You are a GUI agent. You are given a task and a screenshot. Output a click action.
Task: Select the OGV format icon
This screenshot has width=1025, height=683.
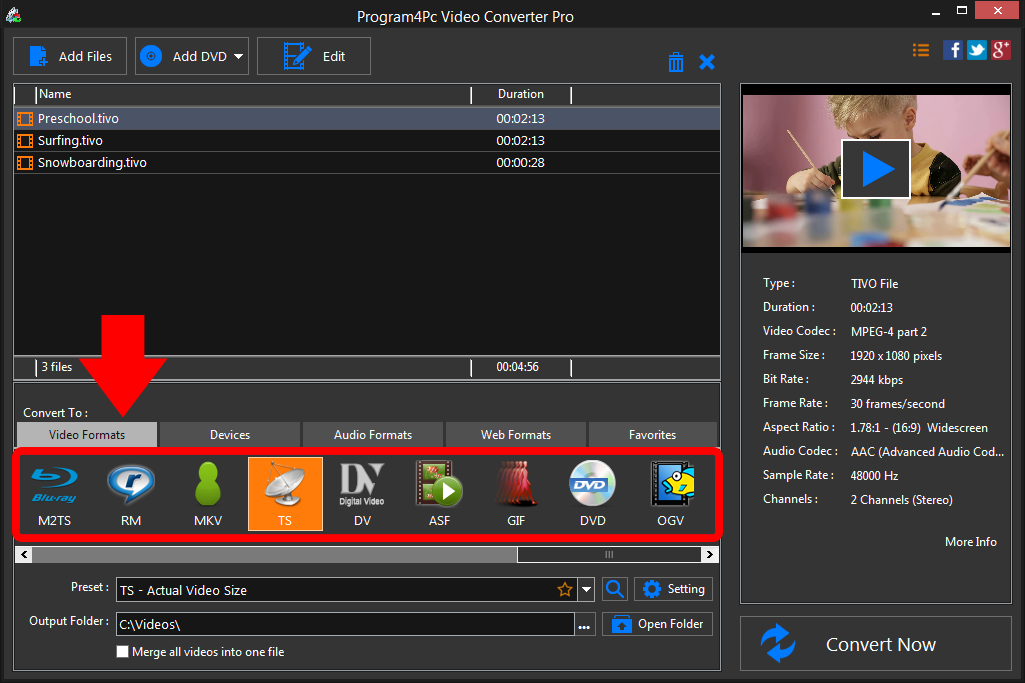pyautogui.click(x=671, y=493)
